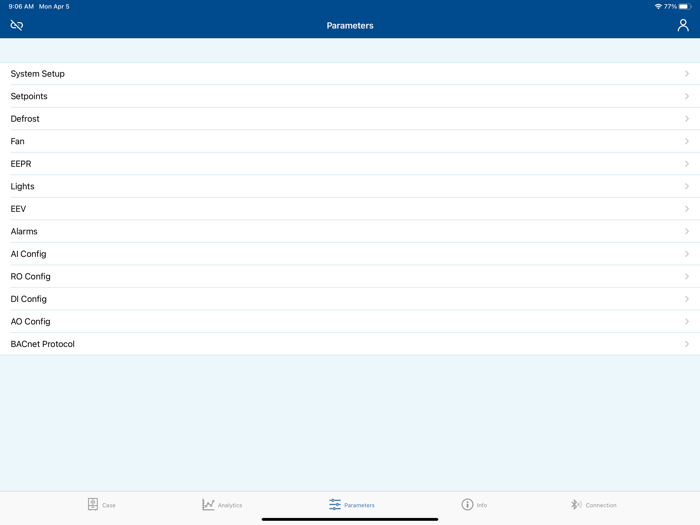Tap the Analytics chart icon
The width and height of the screenshot is (700, 525).
pyautogui.click(x=208, y=504)
